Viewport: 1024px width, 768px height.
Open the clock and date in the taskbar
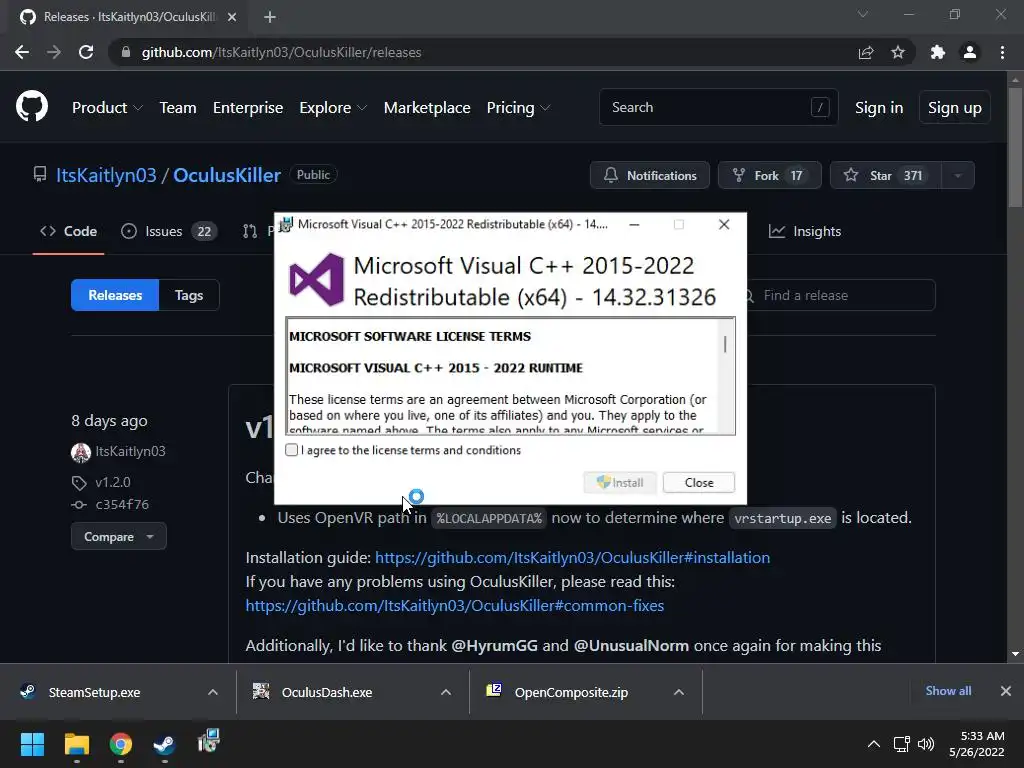[x=976, y=744]
